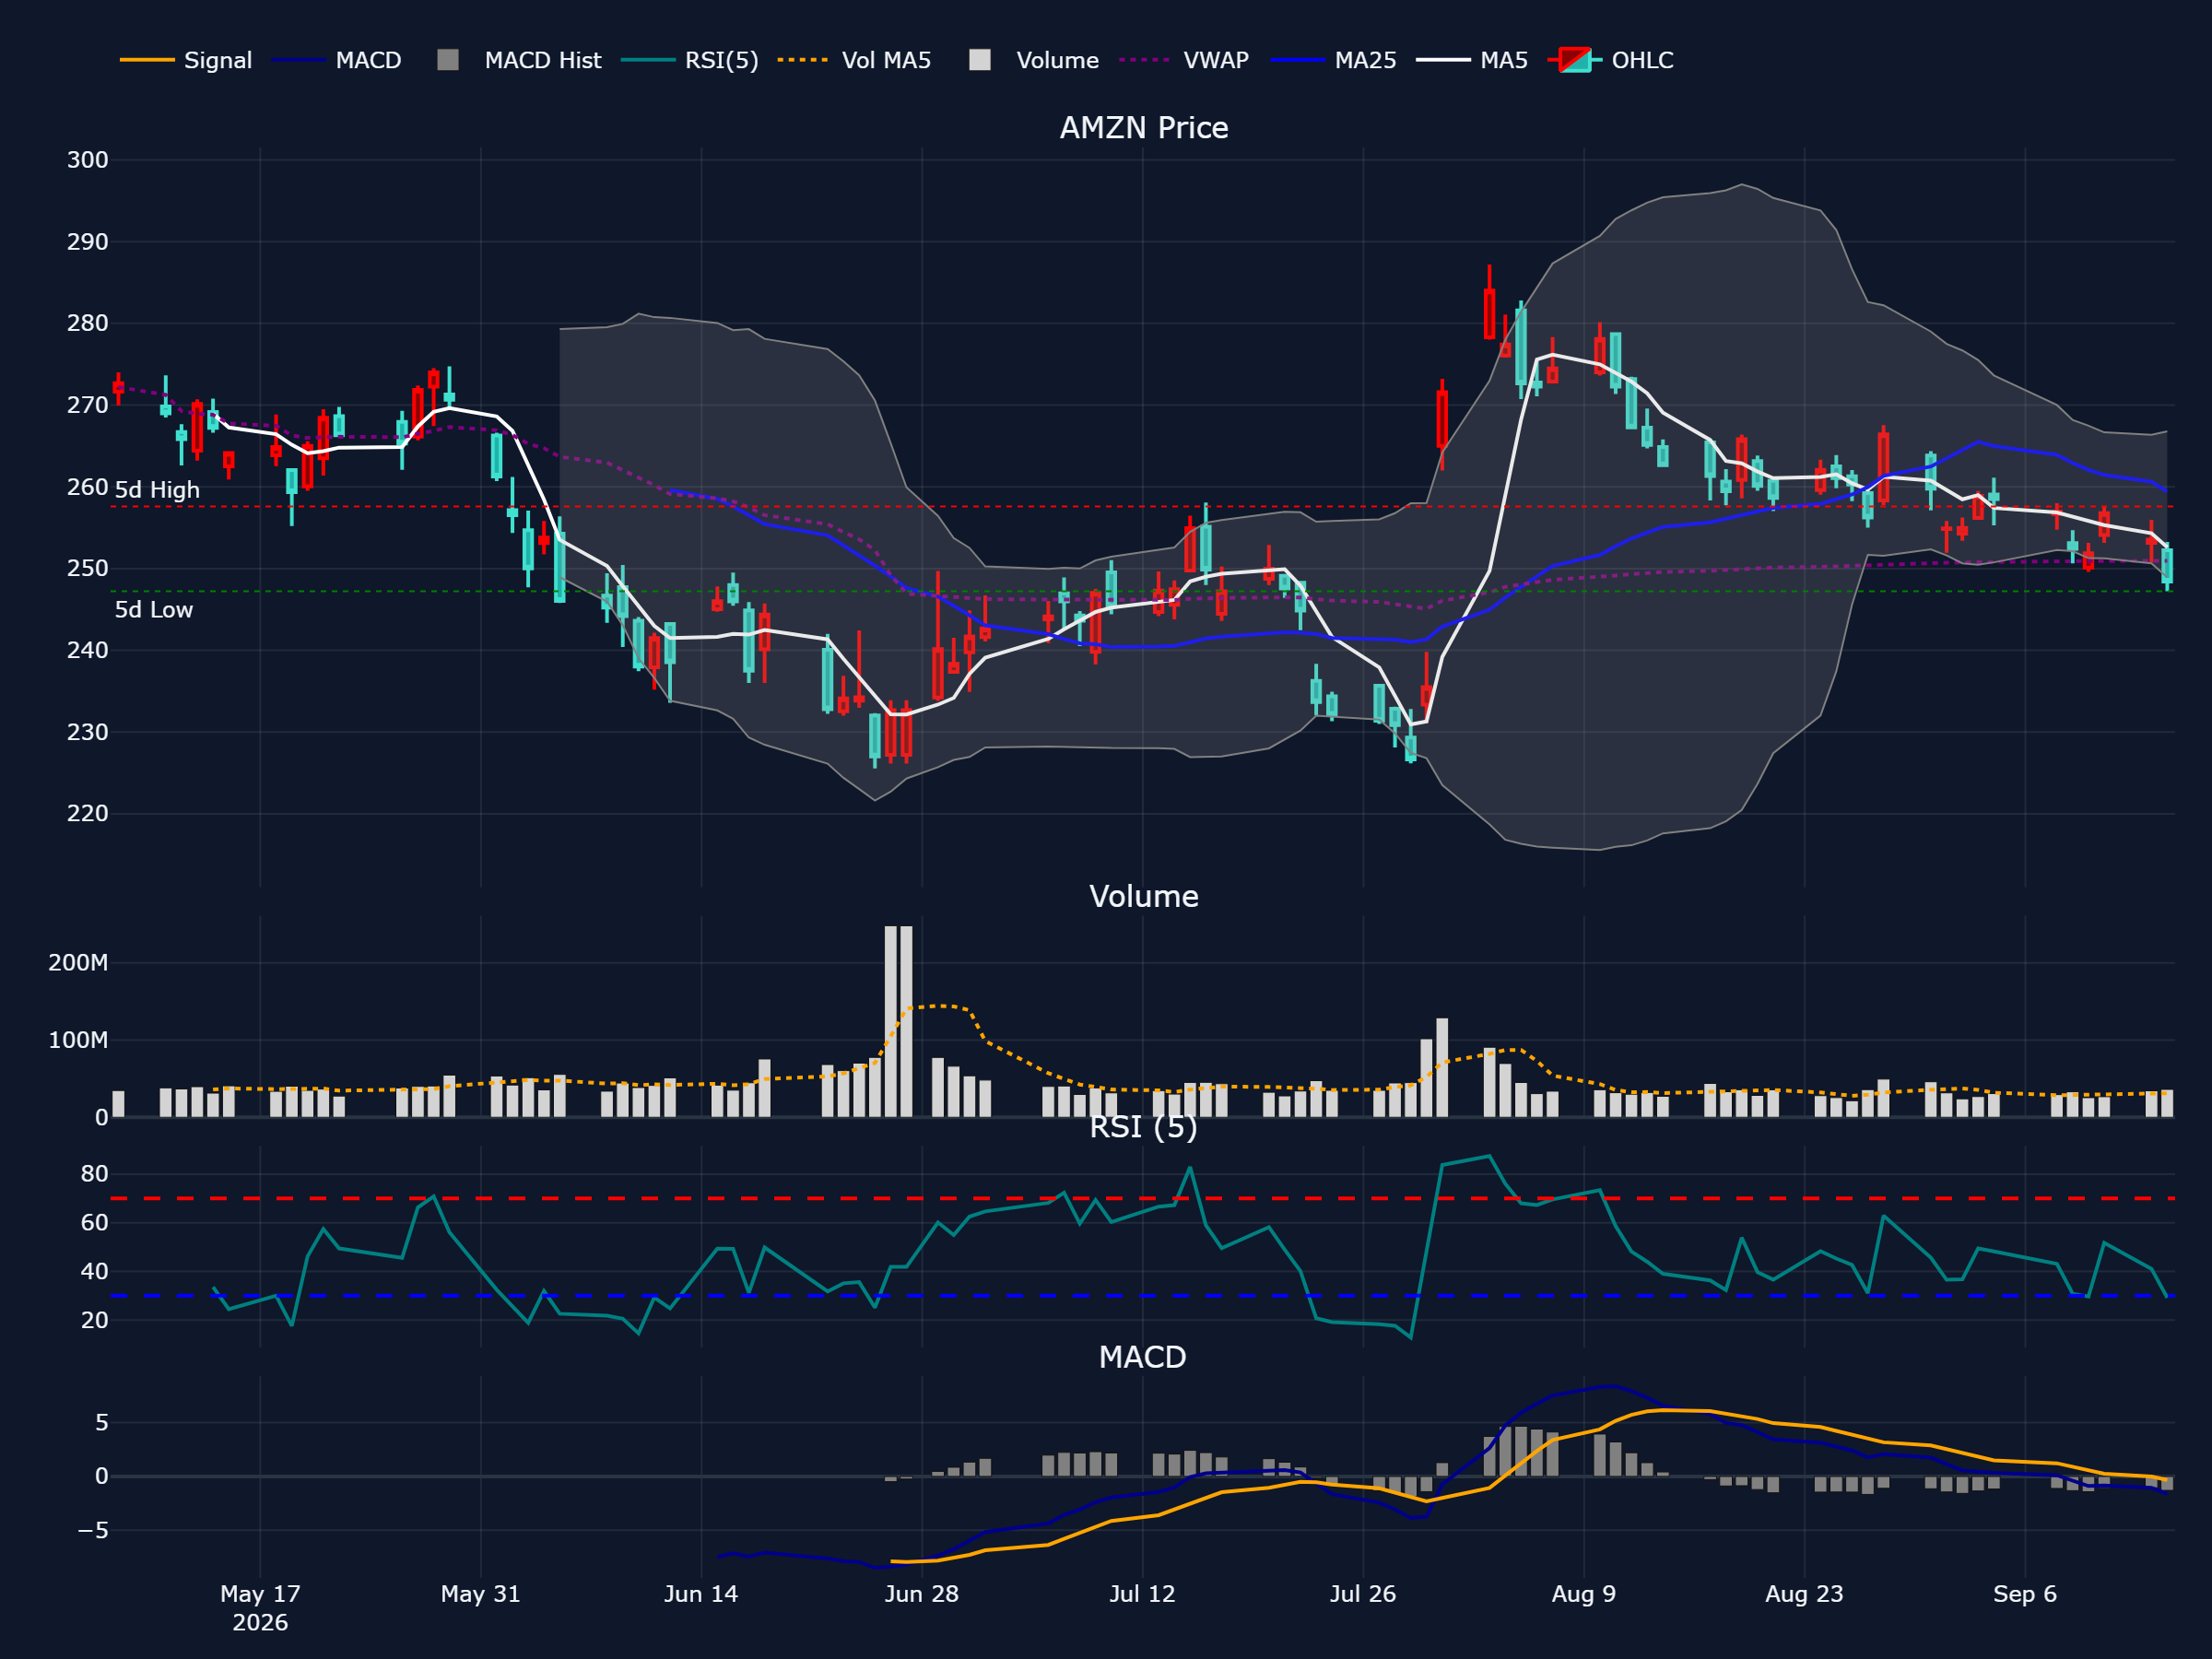Click the 200M volume axis tick
This screenshot has height=1659, width=2212.
pyautogui.click(x=78, y=963)
